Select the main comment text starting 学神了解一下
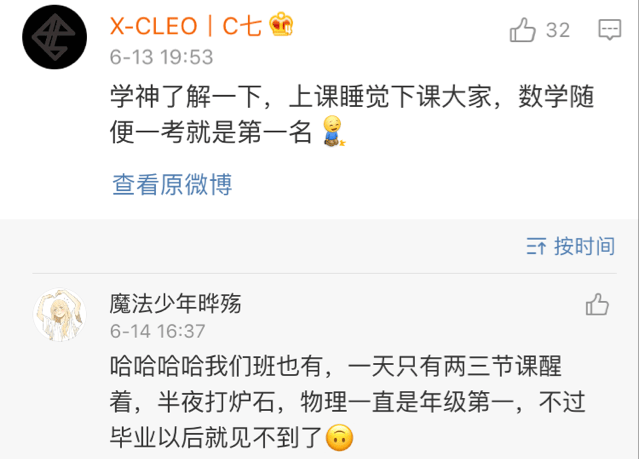Image resolution: width=639 pixels, height=459 pixels. click(352, 115)
